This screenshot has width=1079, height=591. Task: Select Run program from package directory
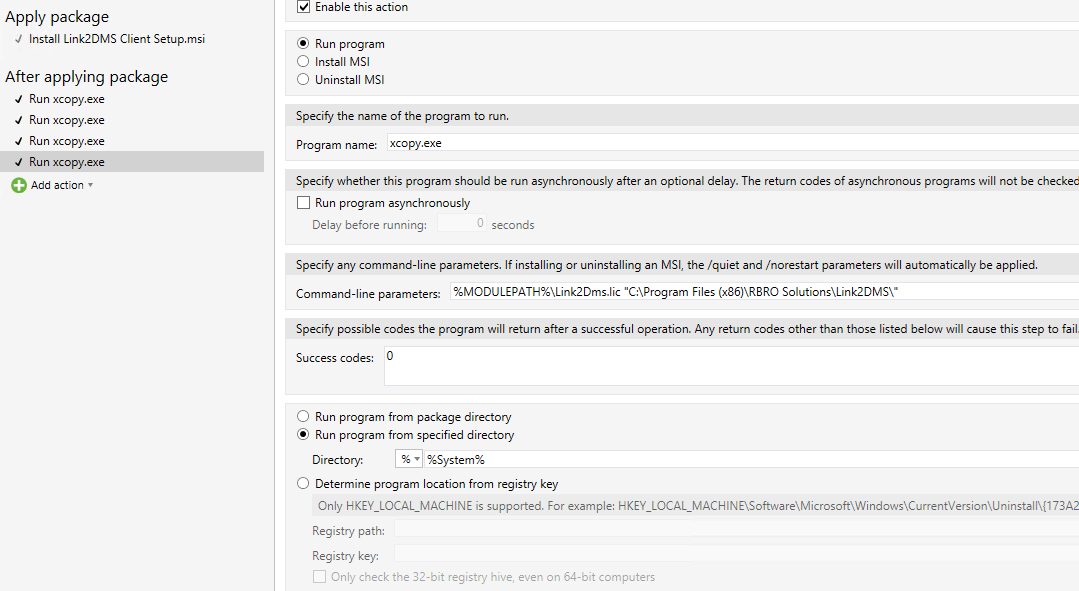click(x=303, y=416)
